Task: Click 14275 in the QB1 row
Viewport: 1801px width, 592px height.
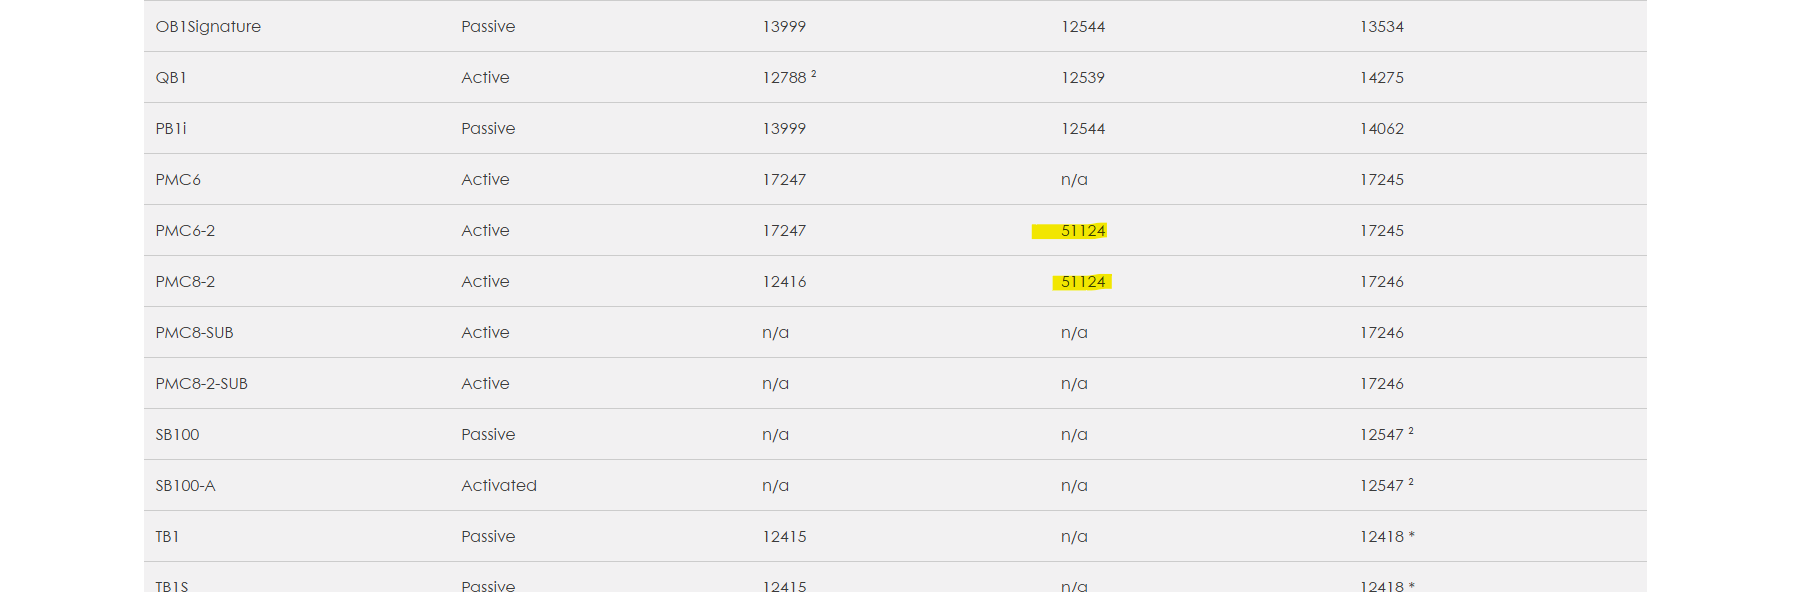Action: [1382, 78]
